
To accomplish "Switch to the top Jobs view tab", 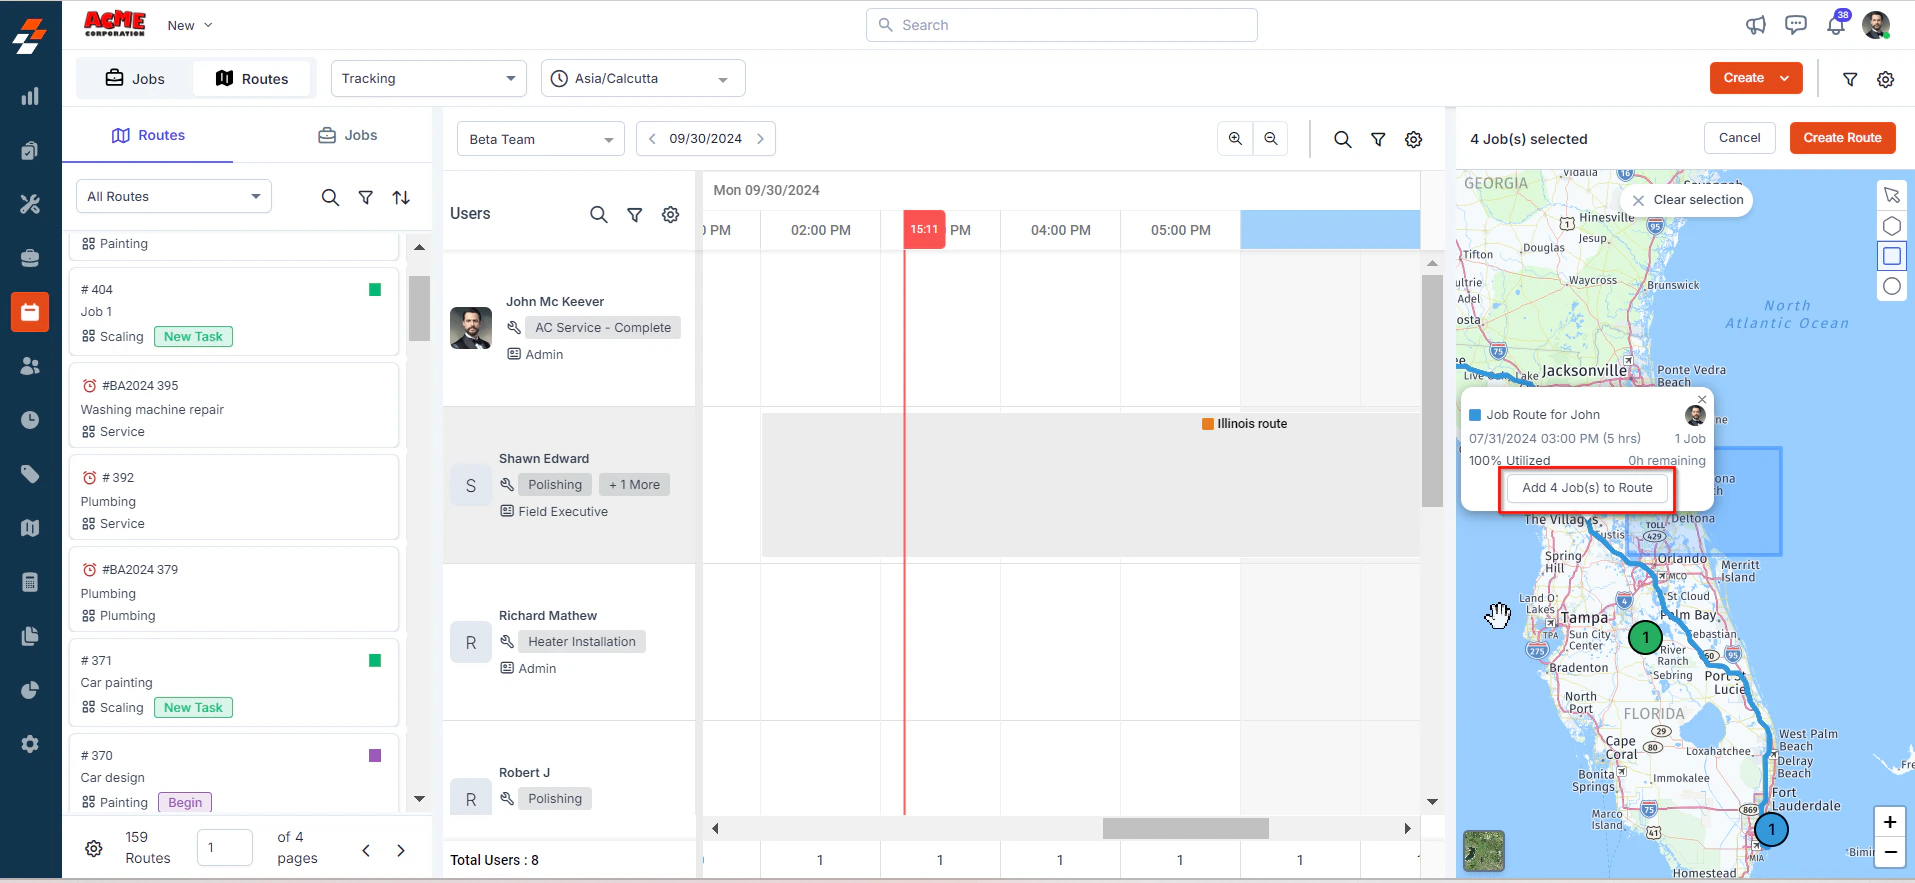I will click(x=135, y=78).
